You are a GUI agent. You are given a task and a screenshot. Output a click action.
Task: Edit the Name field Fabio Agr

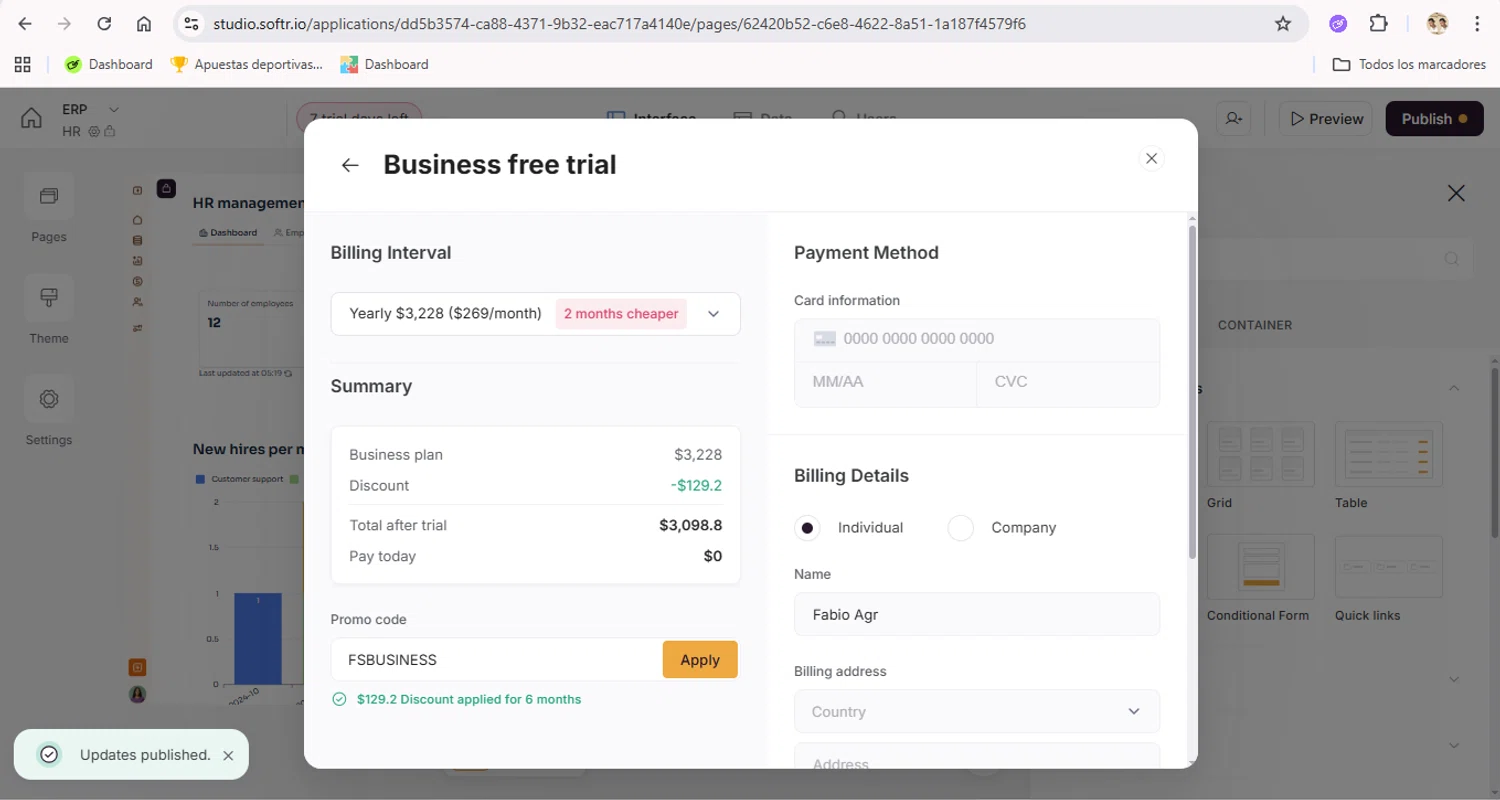977,614
